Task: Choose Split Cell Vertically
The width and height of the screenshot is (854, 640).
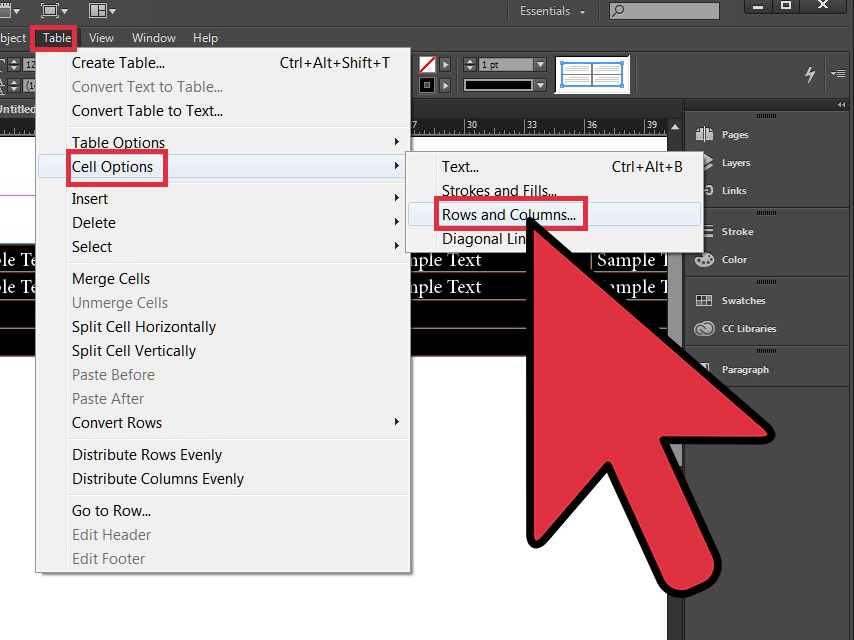Action: (223, 350)
